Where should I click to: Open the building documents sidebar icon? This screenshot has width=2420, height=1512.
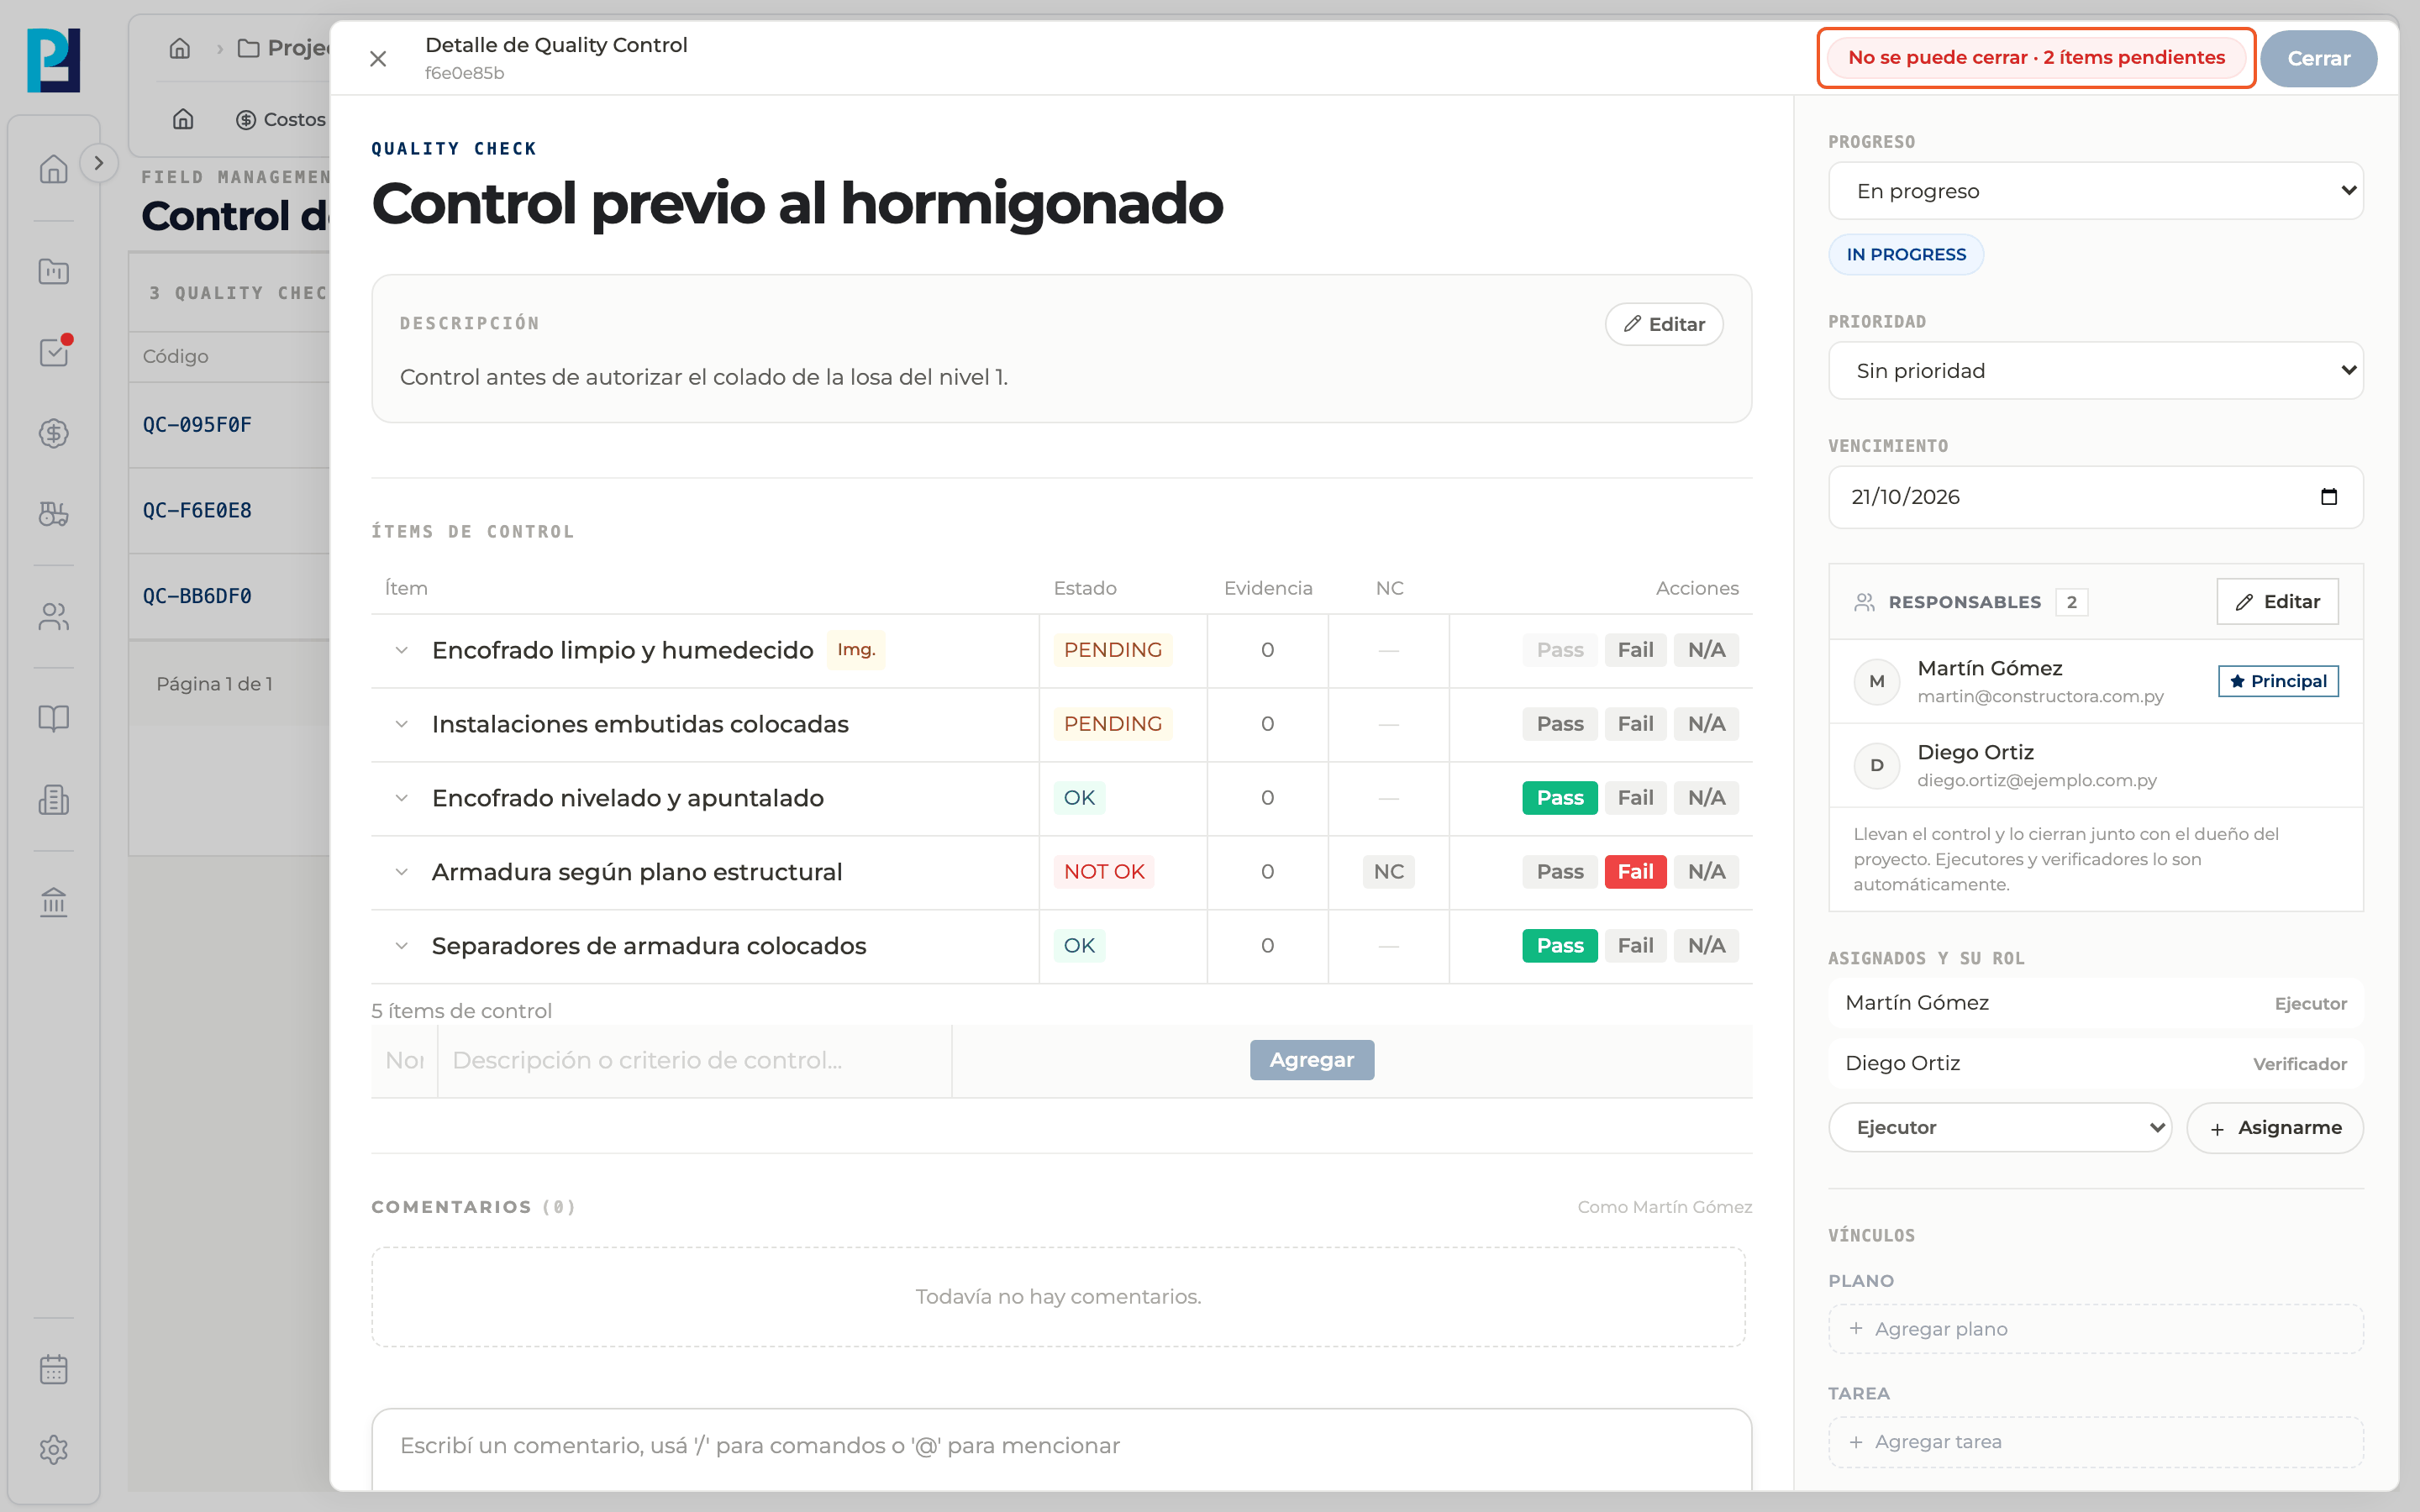pos(54,800)
